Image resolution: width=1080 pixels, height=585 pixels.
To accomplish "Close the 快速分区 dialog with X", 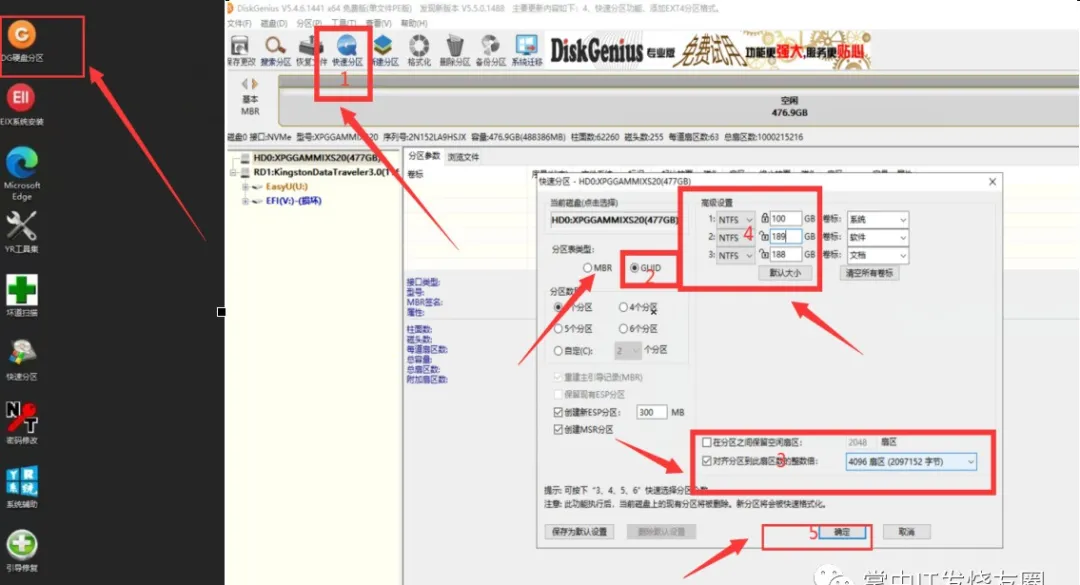I will tap(992, 182).
